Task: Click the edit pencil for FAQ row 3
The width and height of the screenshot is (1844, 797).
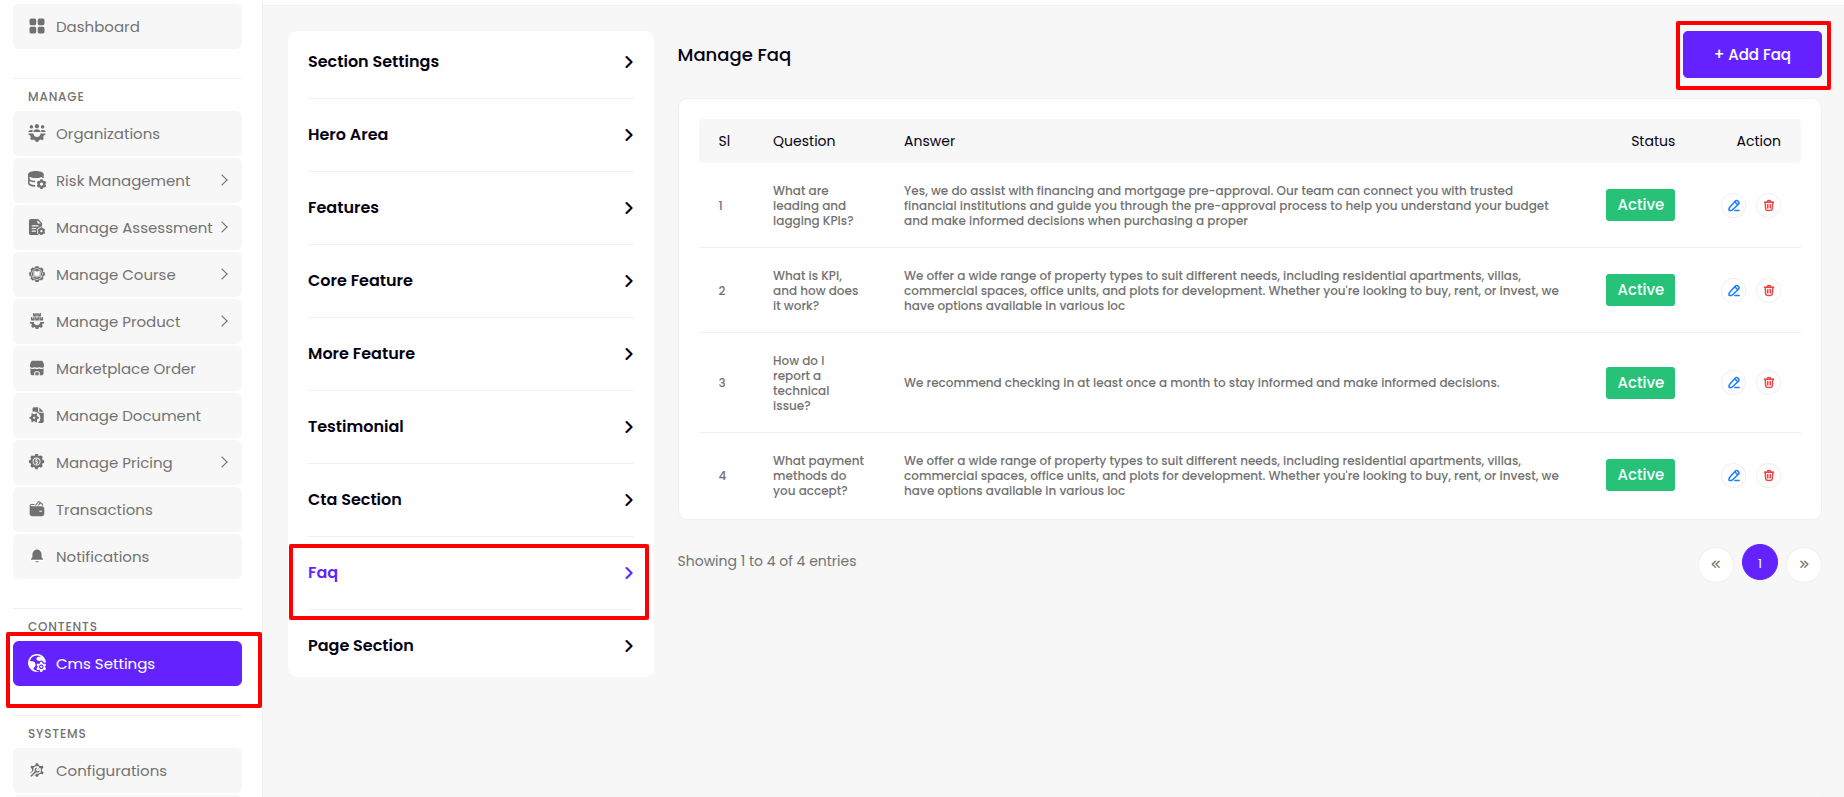Action: [1734, 383]
